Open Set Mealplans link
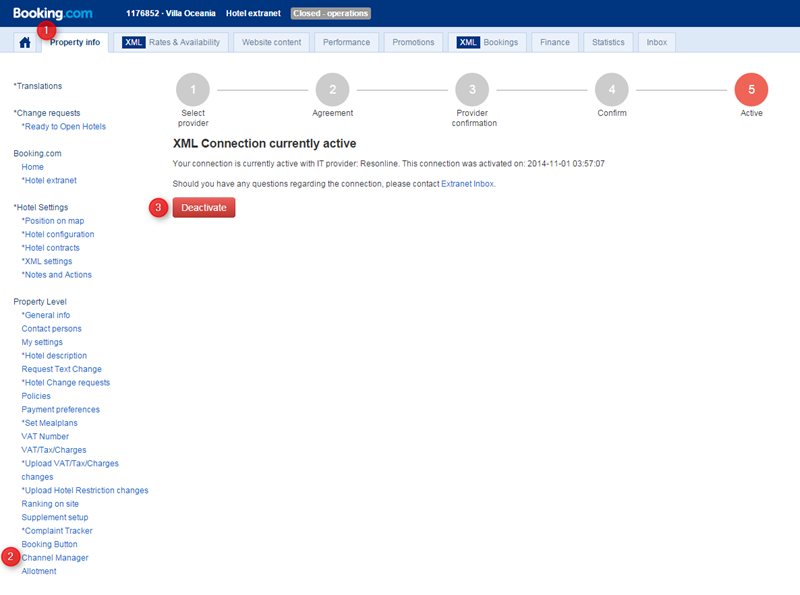The height and width of the screenshot is (595, 800). 49,423
